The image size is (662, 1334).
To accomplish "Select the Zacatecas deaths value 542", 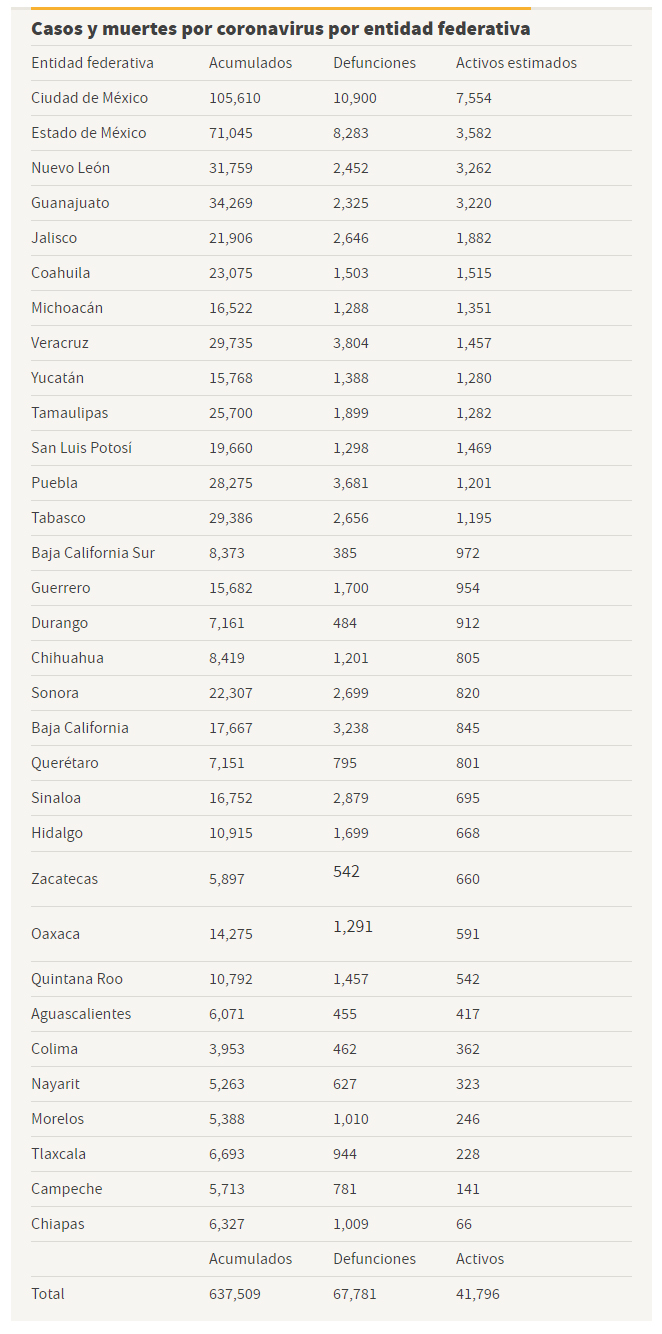I will (x=346, y=872).
